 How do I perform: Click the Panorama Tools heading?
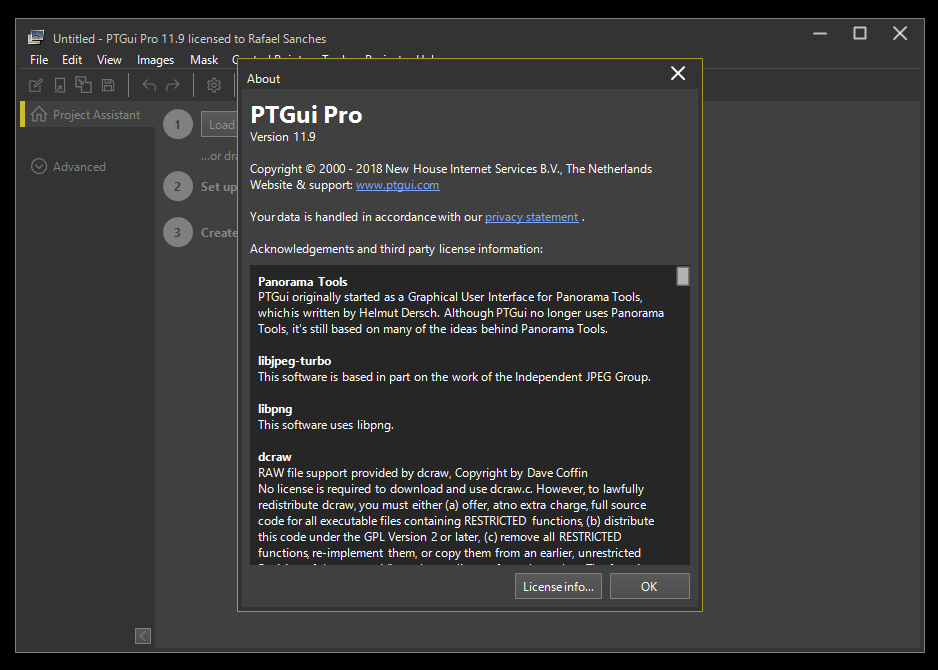click(x=302, y=281)
